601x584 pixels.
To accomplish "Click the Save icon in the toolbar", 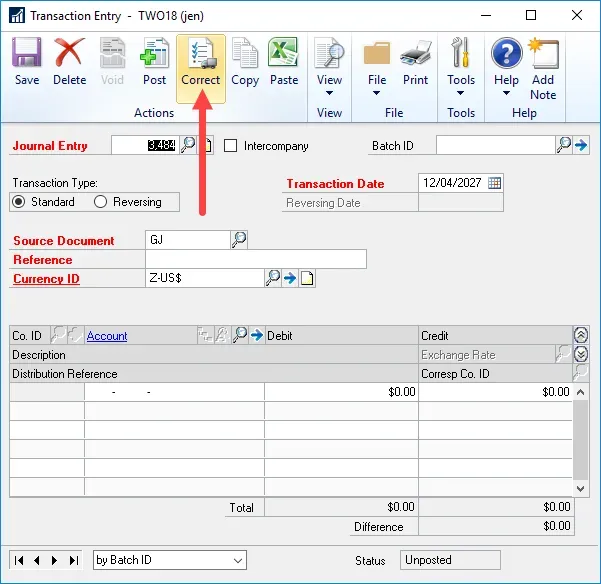I will (x=26, y=62).
